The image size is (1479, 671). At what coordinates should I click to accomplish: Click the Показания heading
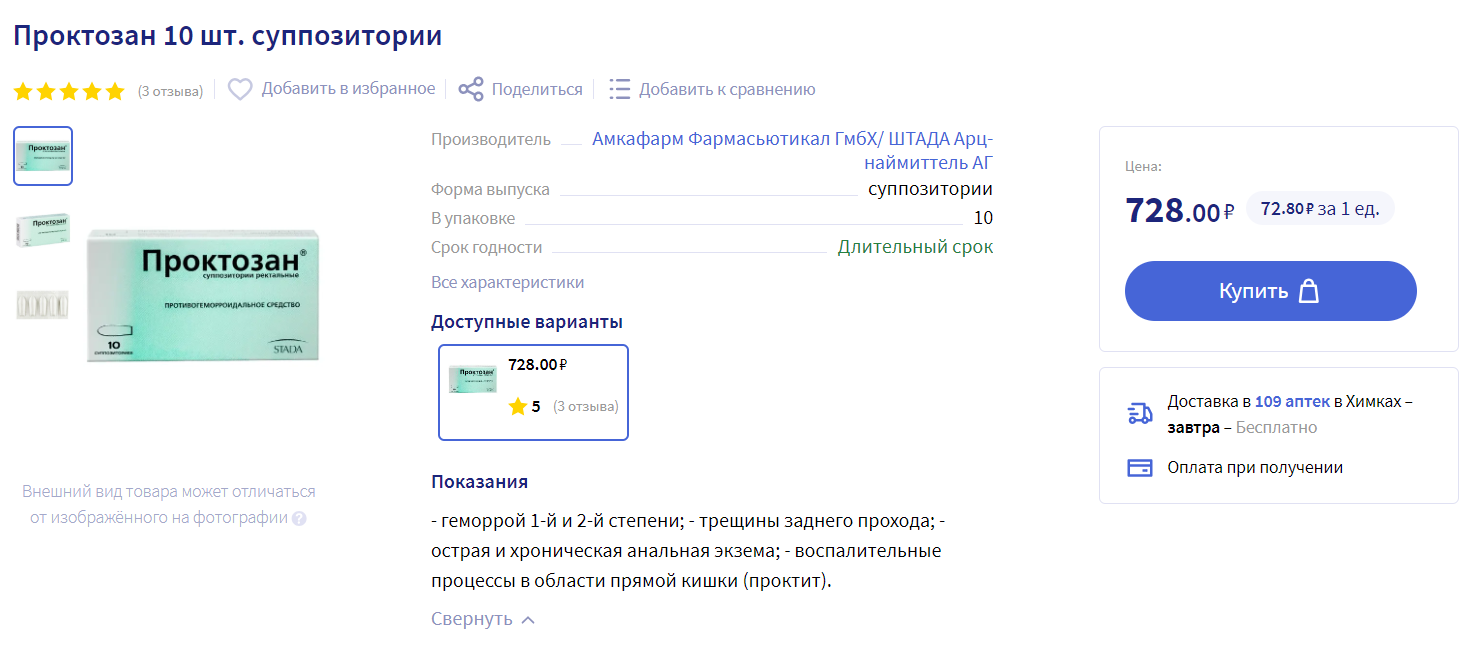479,482
